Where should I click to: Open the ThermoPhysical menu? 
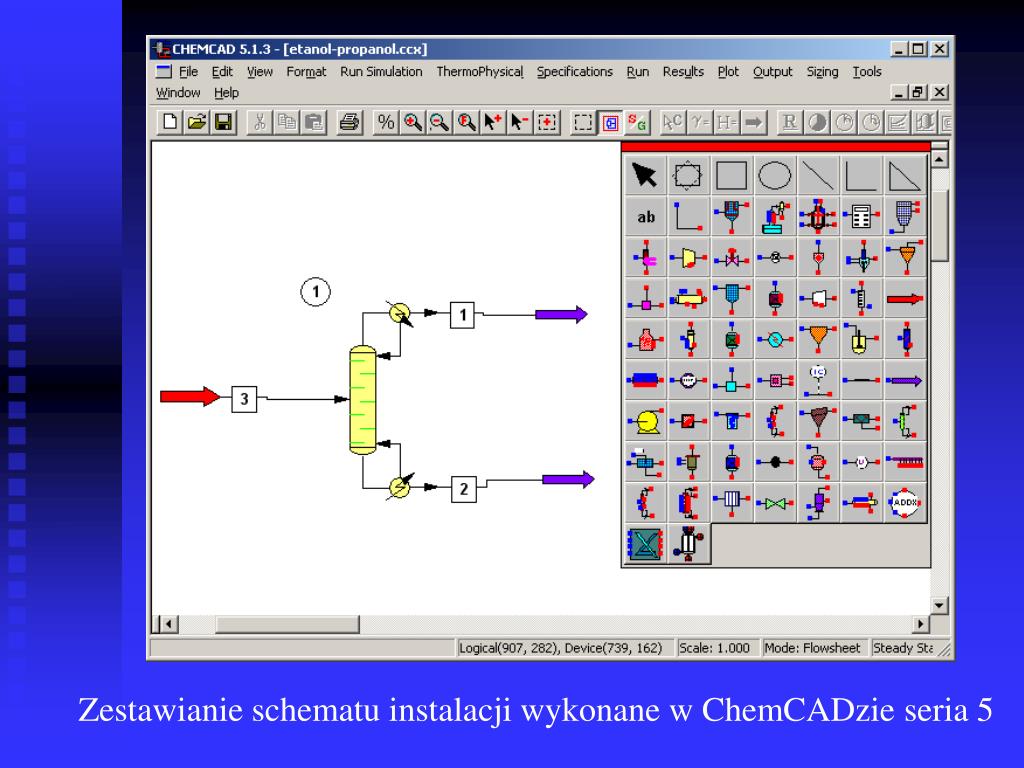479,72
